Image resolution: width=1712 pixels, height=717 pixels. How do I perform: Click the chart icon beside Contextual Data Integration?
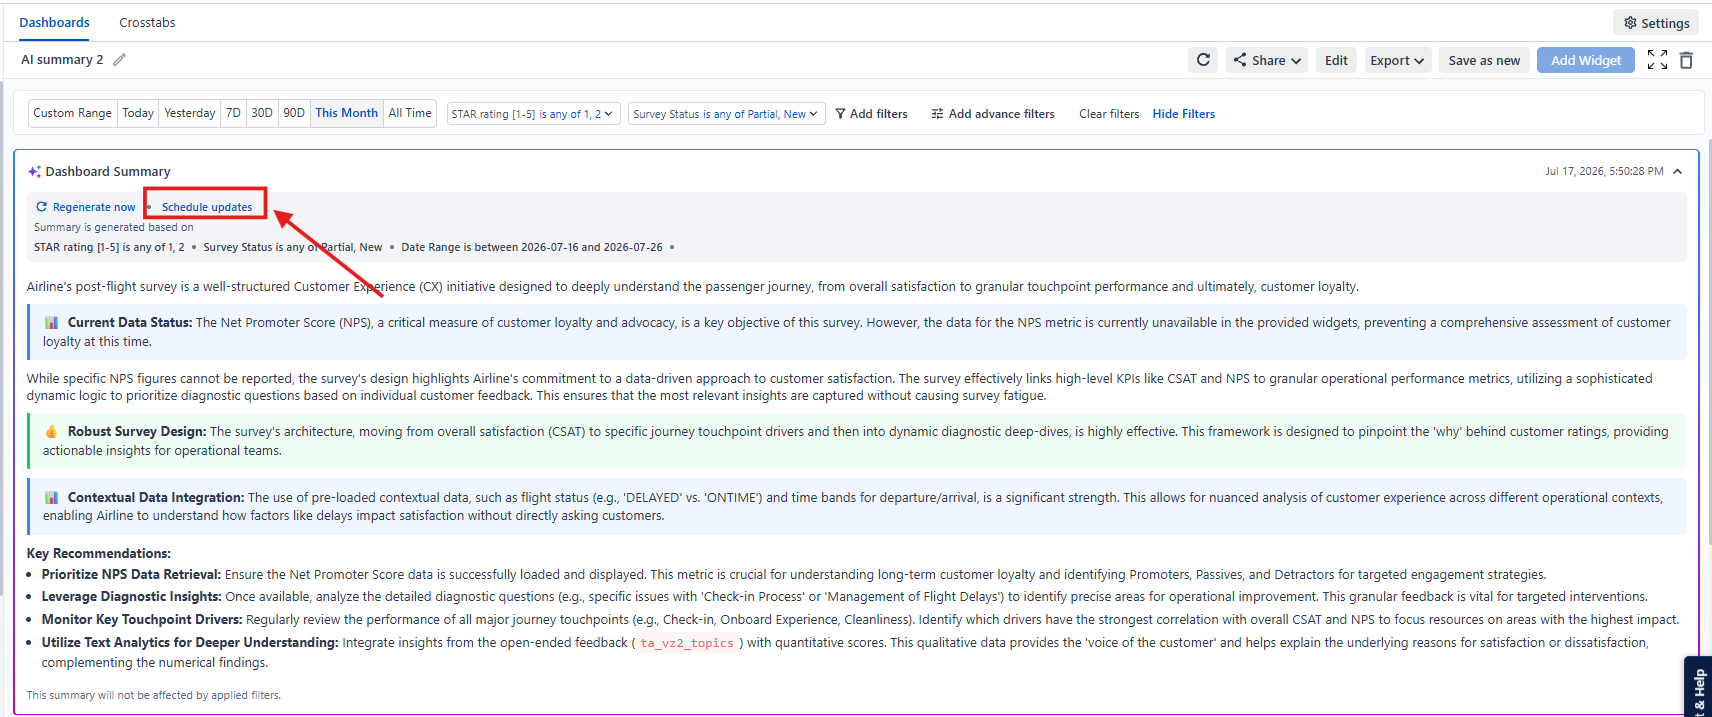click(x=51, y=498)
